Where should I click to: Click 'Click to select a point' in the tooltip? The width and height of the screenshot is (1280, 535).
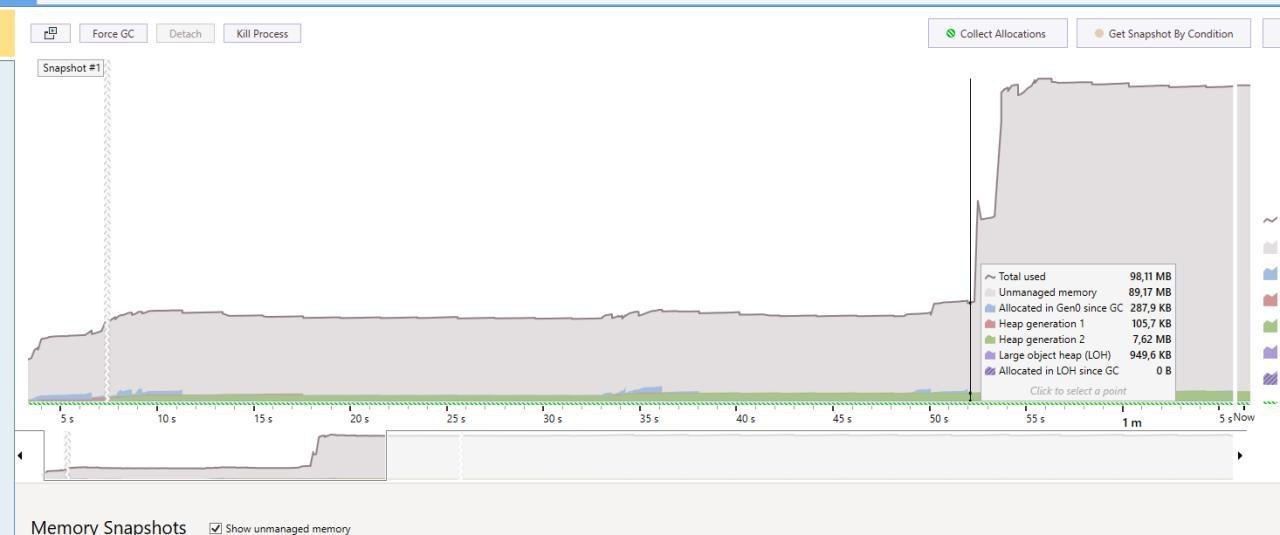(1078, 391)
